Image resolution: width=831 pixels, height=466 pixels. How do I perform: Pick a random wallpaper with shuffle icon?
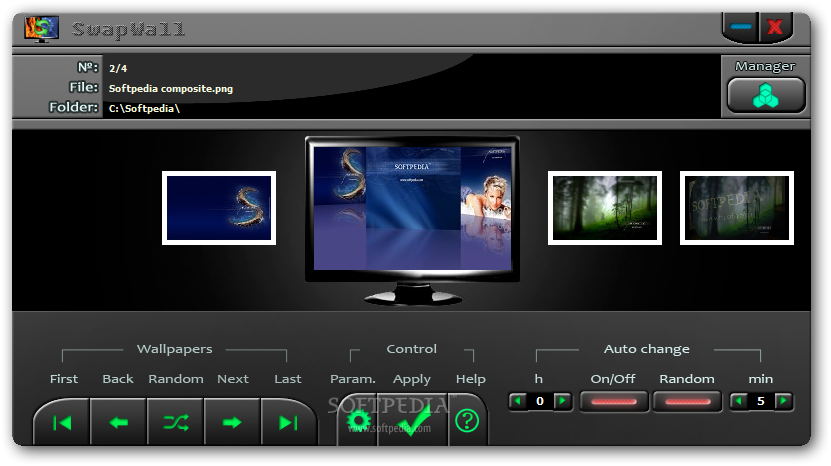click(x=175, y=423)
